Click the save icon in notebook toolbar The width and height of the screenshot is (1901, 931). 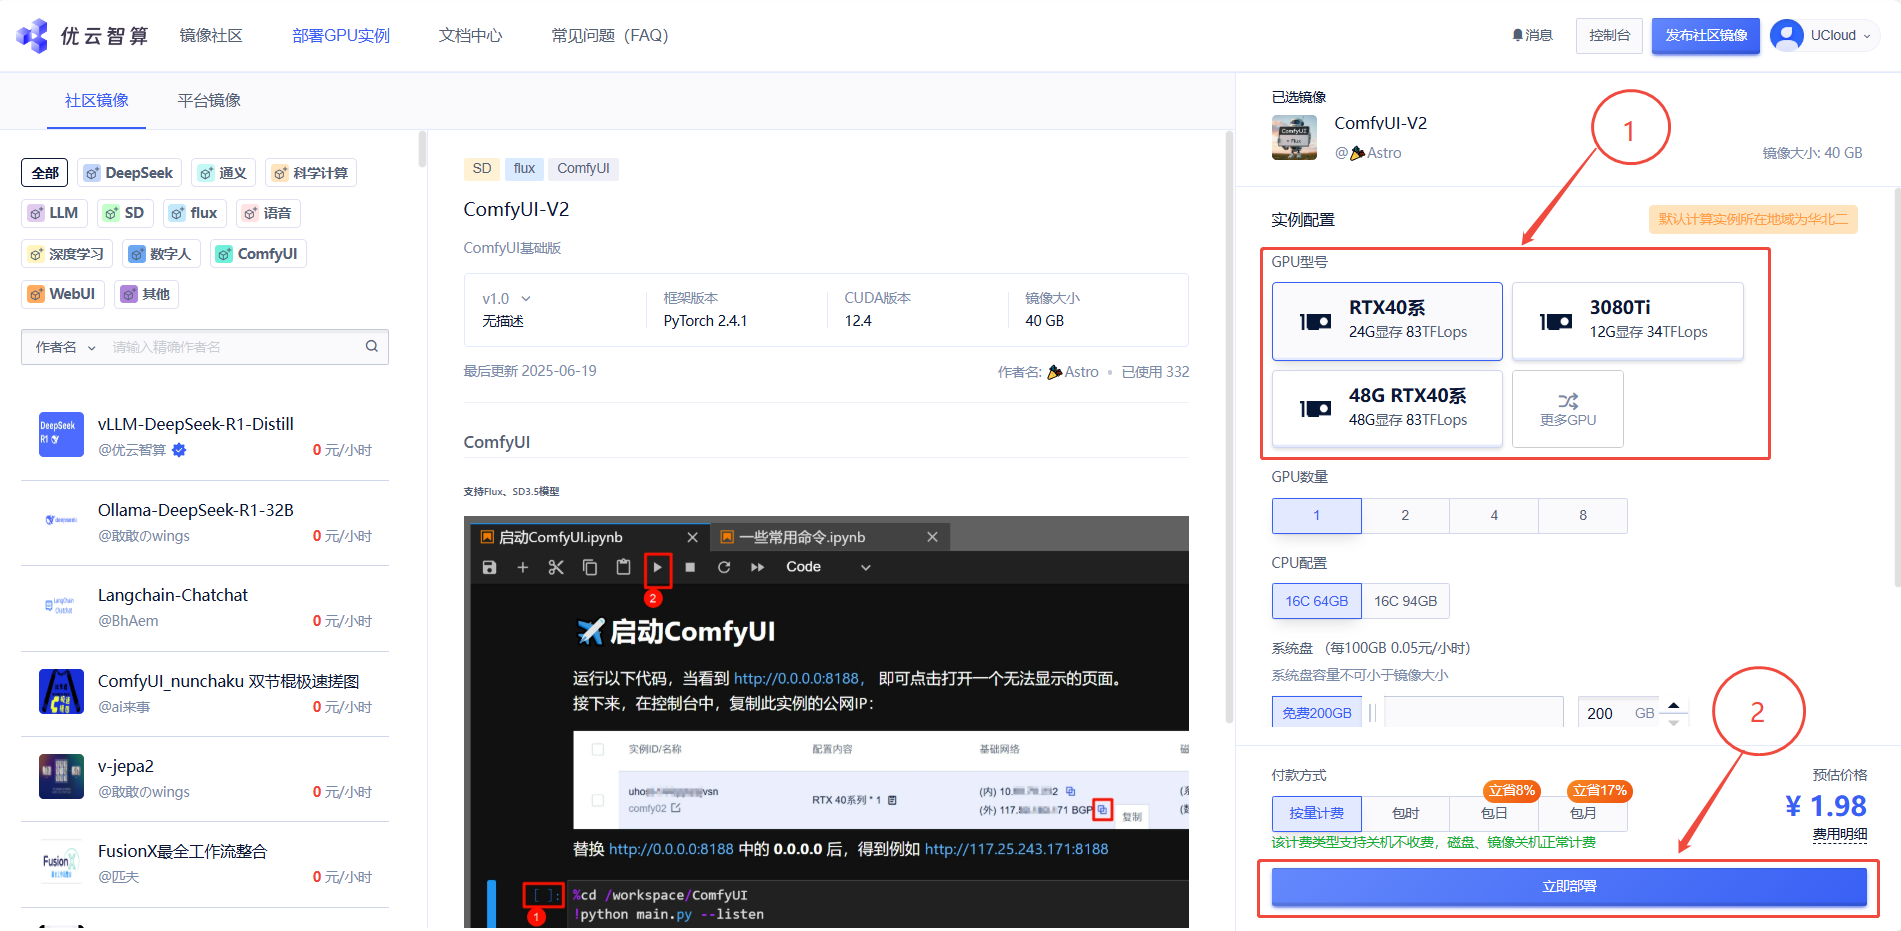click(489, 567)
